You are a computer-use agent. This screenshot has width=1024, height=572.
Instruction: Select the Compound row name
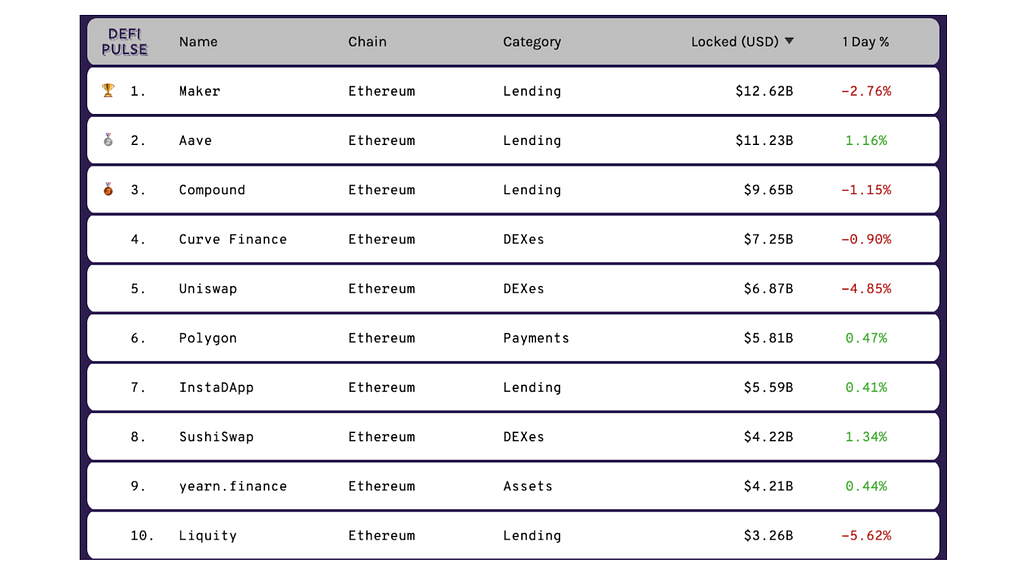[212, 190]
